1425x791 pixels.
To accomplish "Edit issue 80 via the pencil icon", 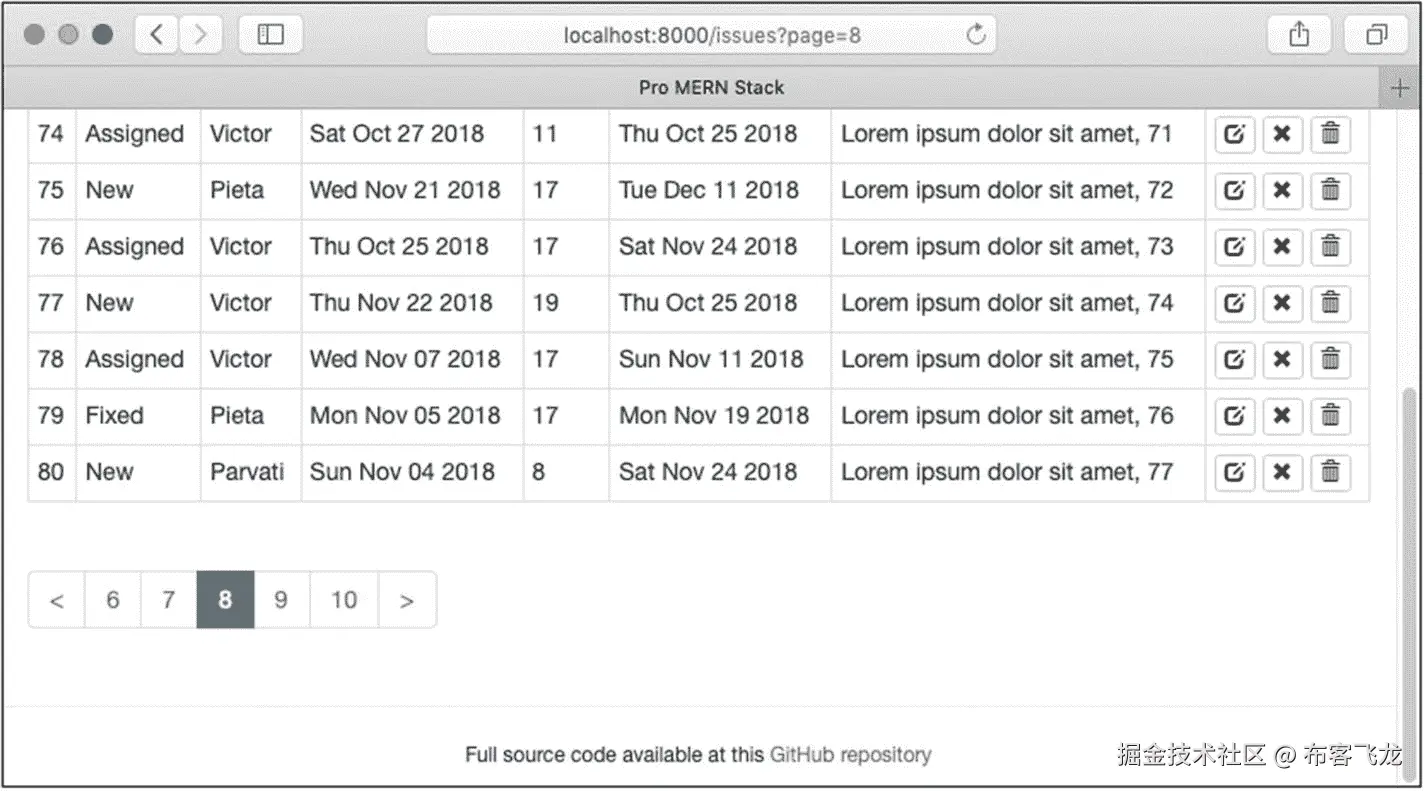I will [1234, 472].
